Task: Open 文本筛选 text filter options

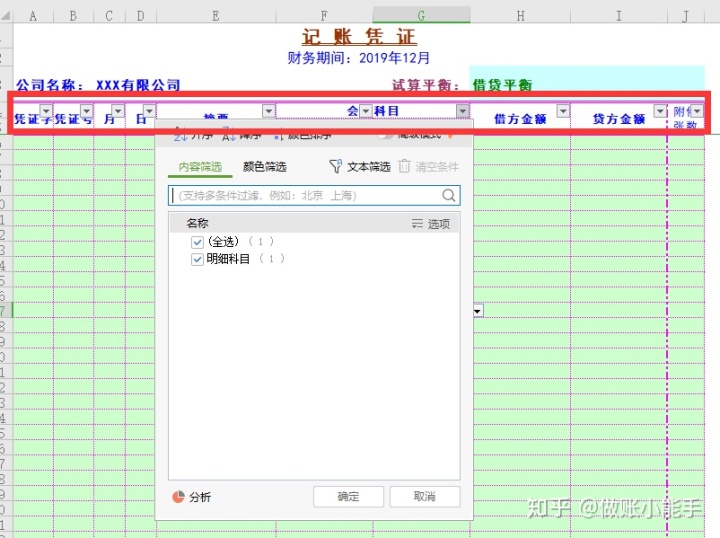Action: click(368, 167)
